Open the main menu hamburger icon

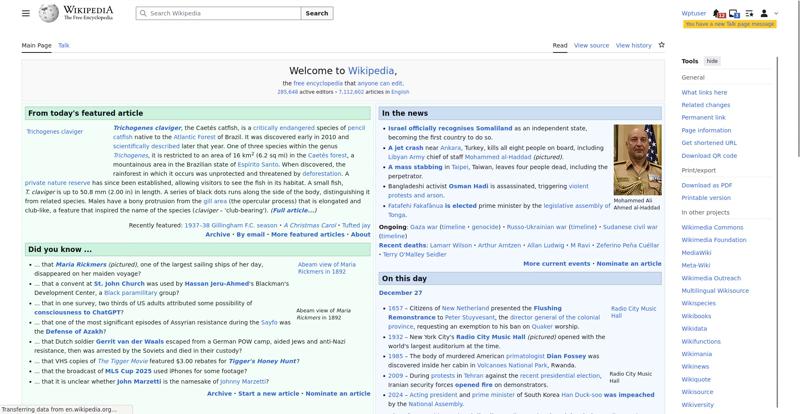(x=27, y=14)
